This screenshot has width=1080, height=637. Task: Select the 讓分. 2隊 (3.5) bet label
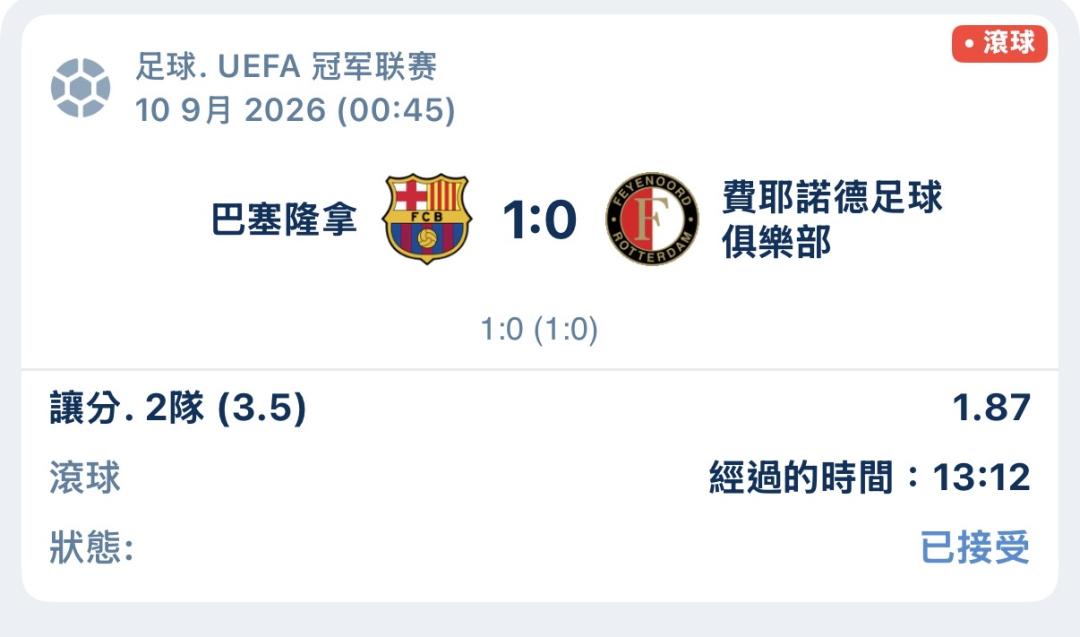tap(178, 408)
